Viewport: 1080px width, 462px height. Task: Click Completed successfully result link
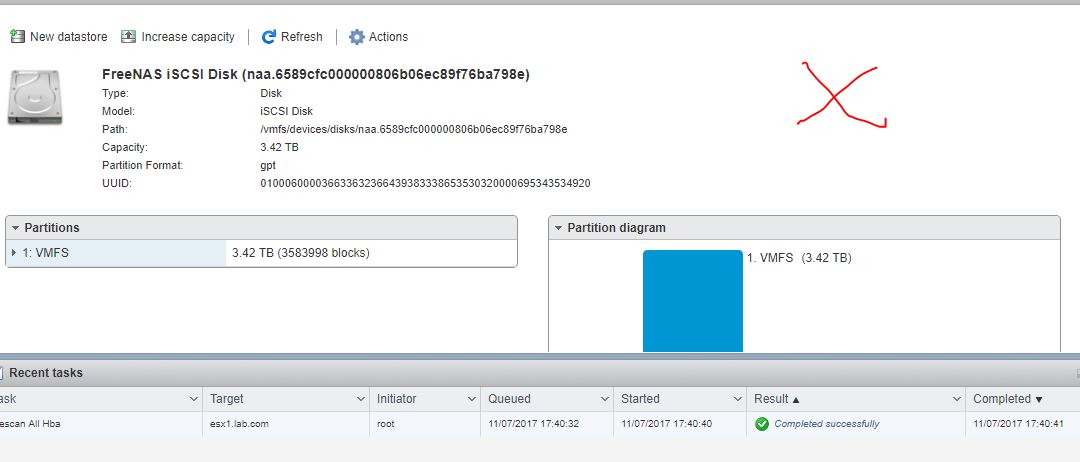[x=827, y=424]
